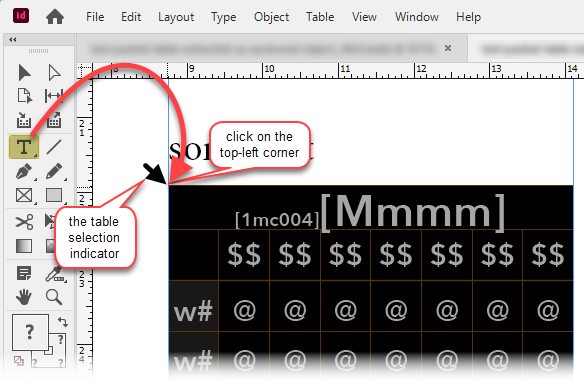Click the tools panel gripper bar
The height and width of the screenshot is (385, 584).
pos(38,51)
